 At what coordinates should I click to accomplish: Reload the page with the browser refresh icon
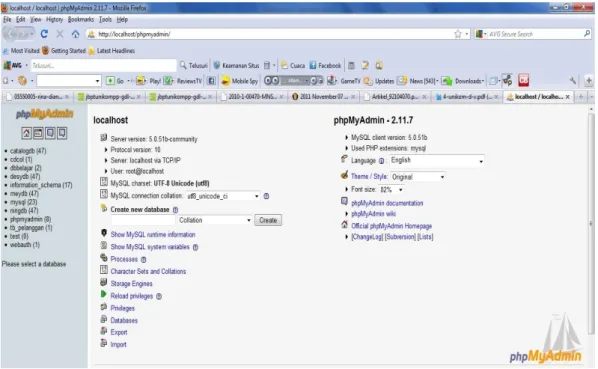point(44,34)
